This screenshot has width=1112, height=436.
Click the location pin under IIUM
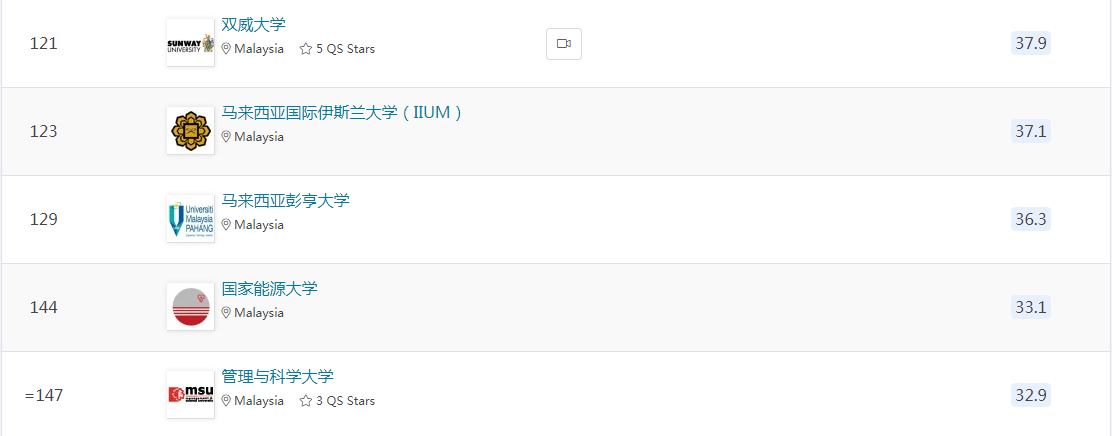coord(226,137)
